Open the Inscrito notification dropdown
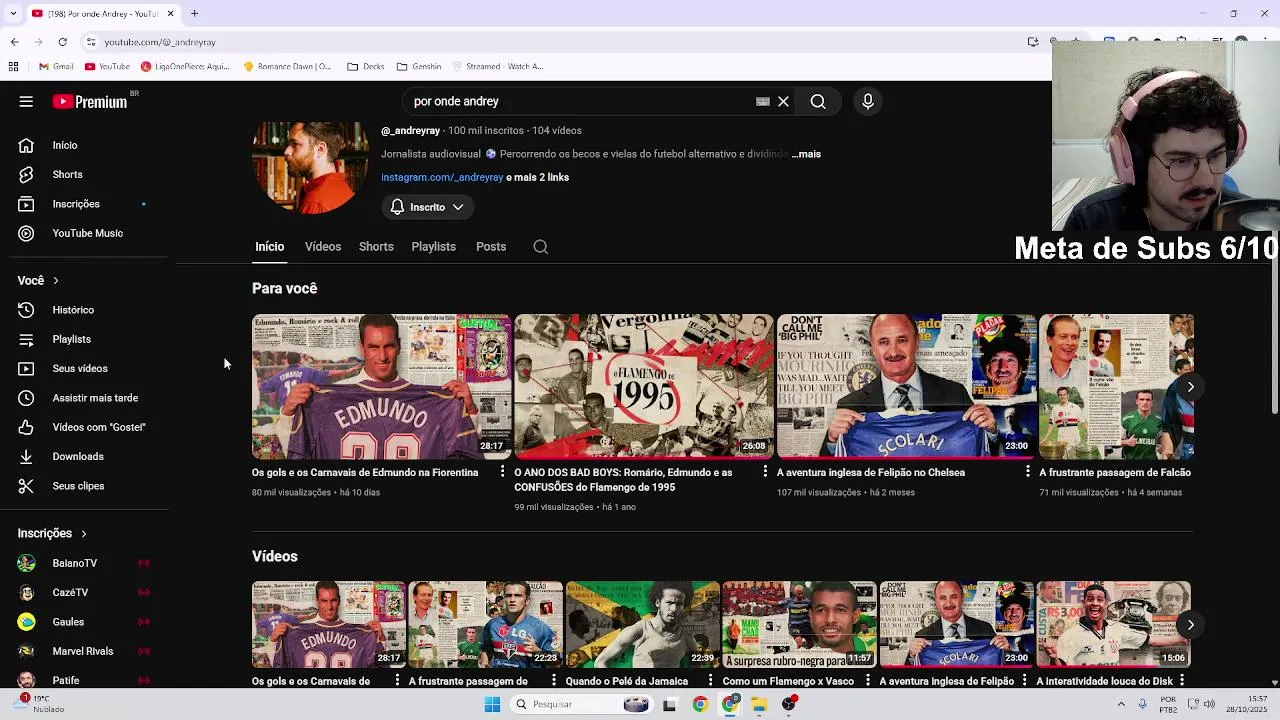The image size is (1280, 720). 427,207
